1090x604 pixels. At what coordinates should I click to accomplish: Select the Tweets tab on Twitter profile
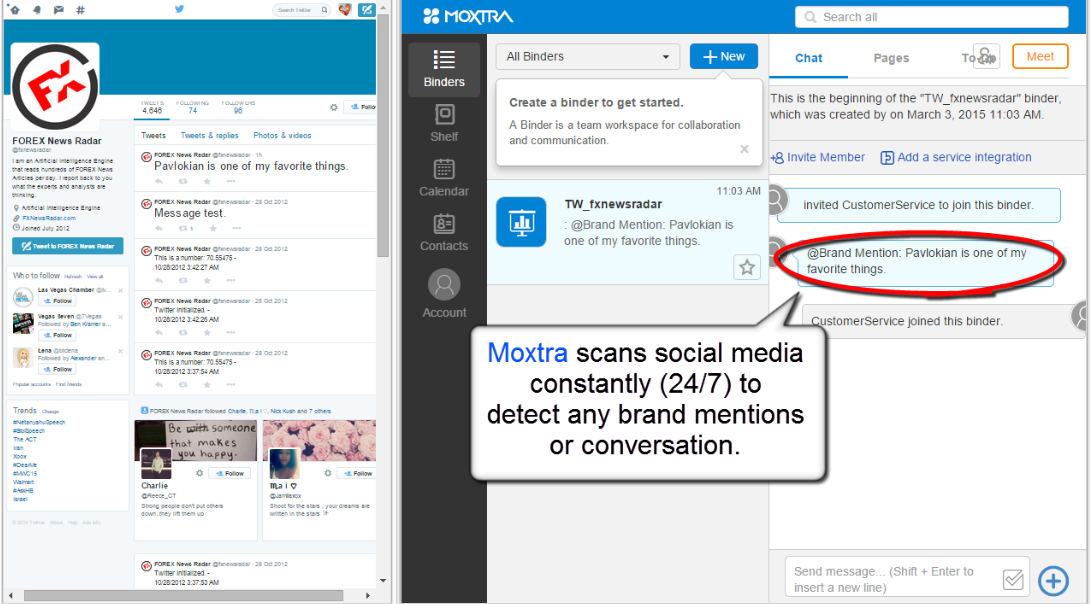(154, 136)
